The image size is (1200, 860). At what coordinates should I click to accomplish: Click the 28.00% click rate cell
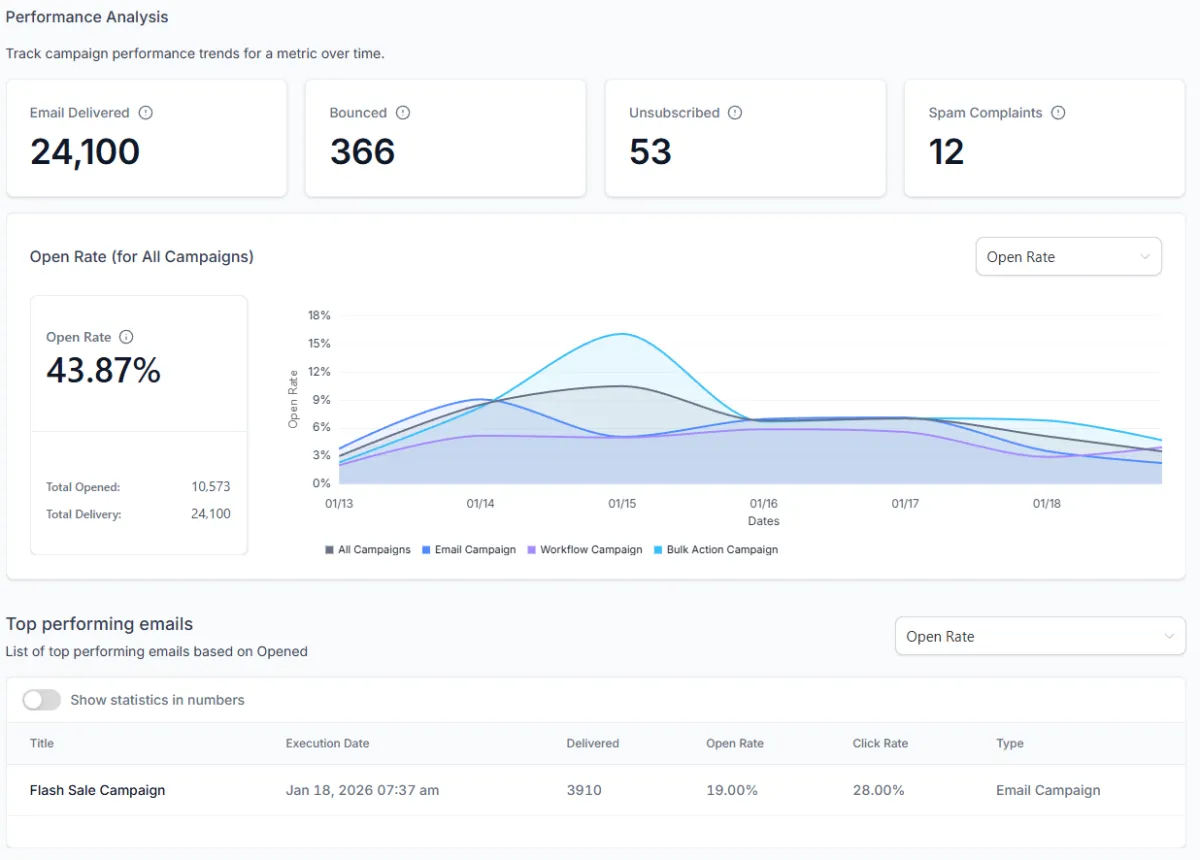click(878, 790)
